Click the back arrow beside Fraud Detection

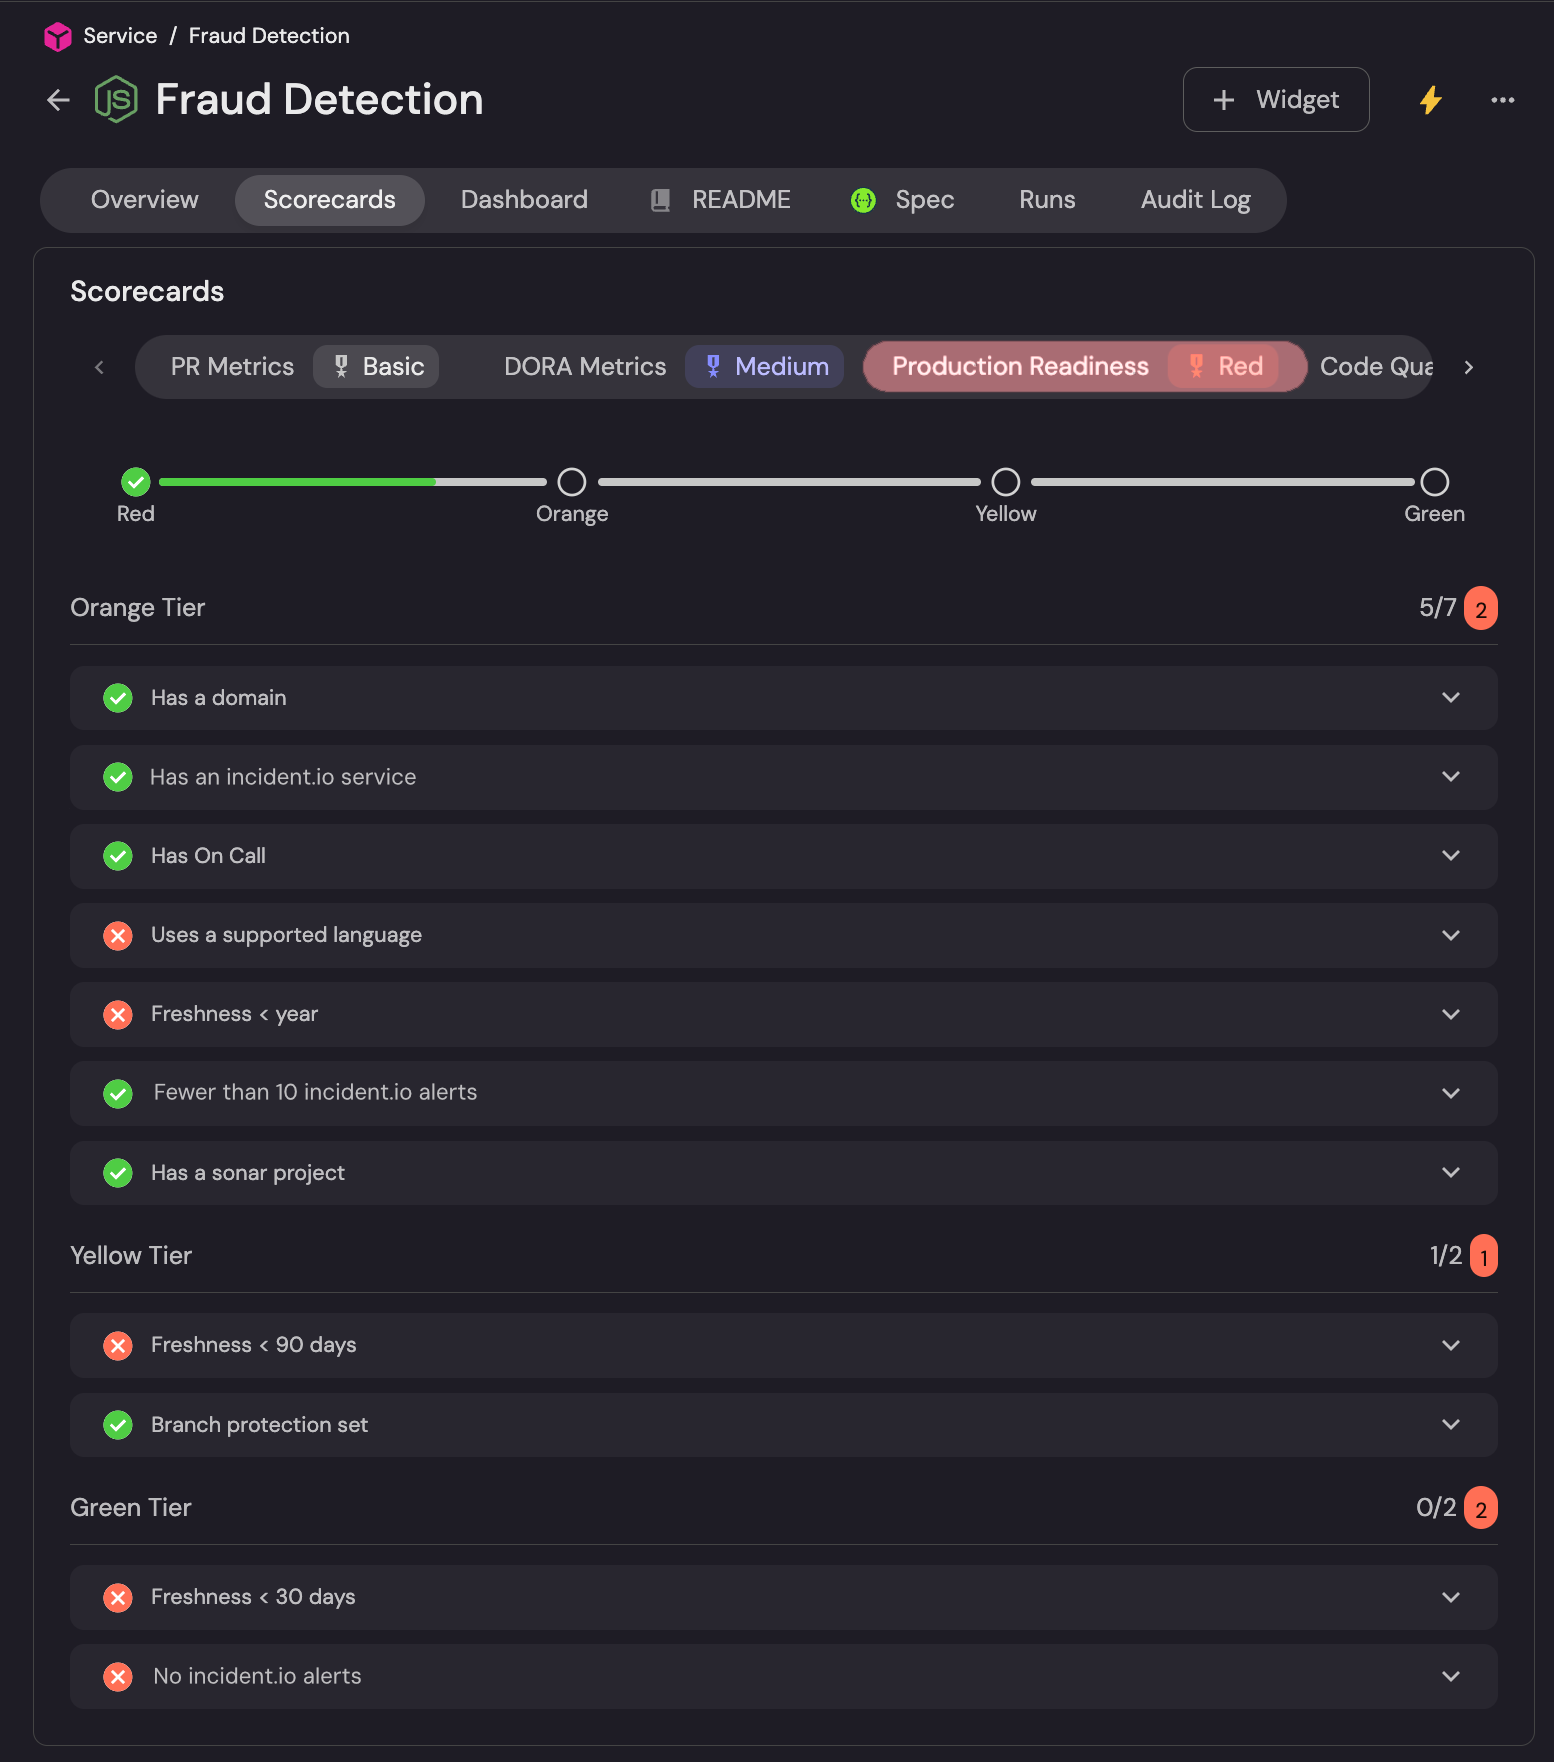point(58,100)
